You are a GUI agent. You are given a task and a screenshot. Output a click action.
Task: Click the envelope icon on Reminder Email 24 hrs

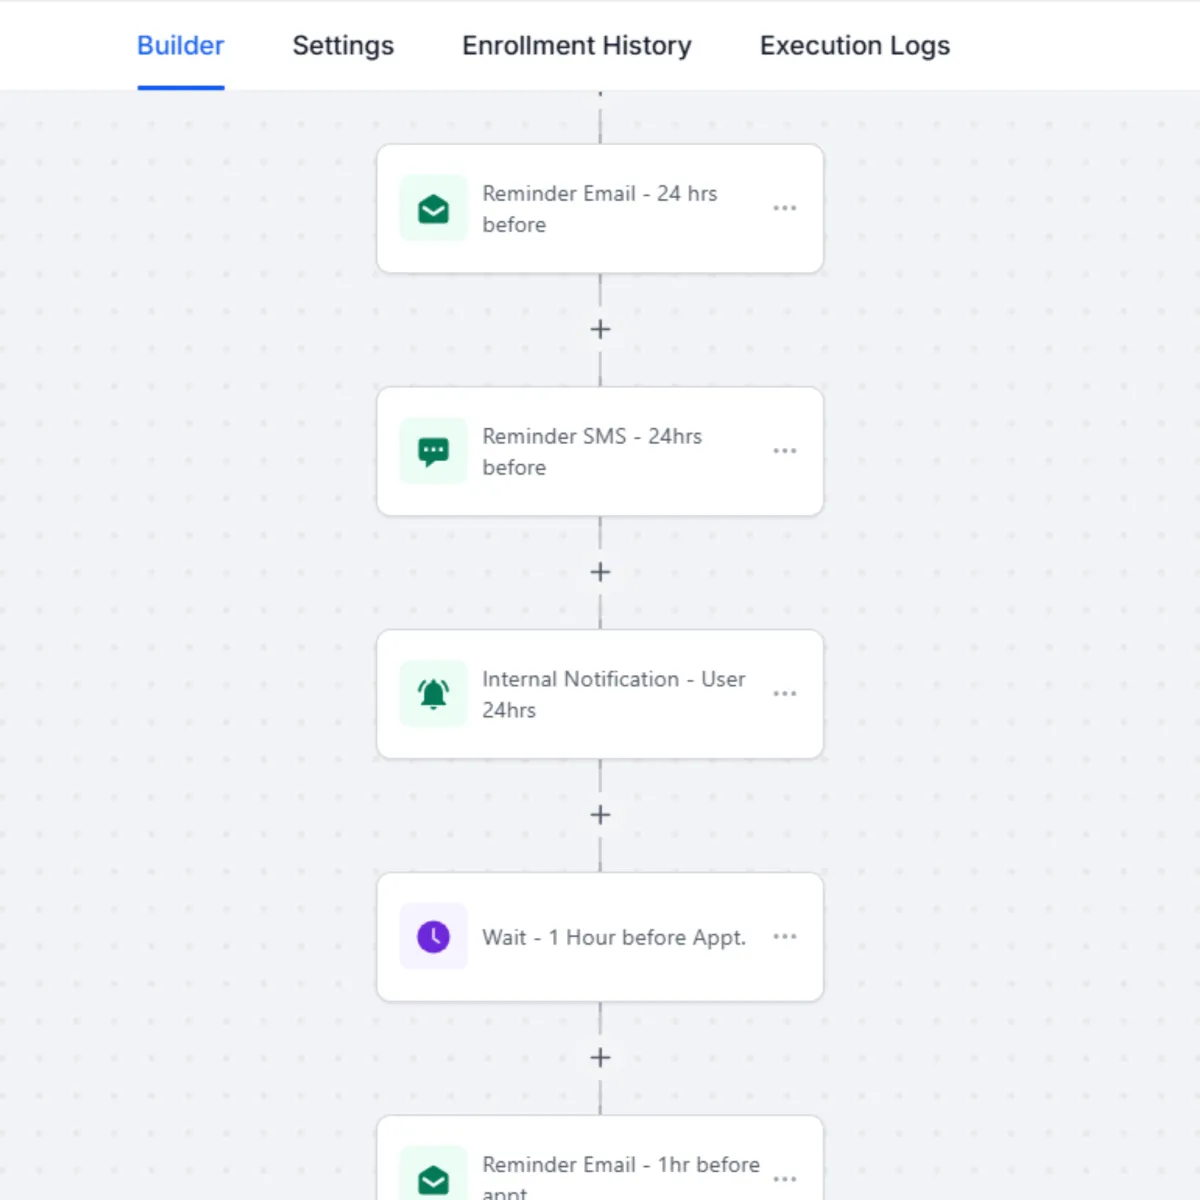coord(433,209)
